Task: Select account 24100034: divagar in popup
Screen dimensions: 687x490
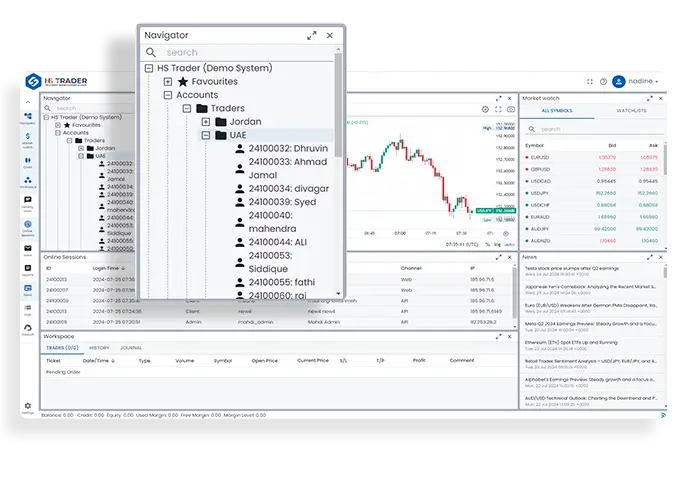Action: 282,189
